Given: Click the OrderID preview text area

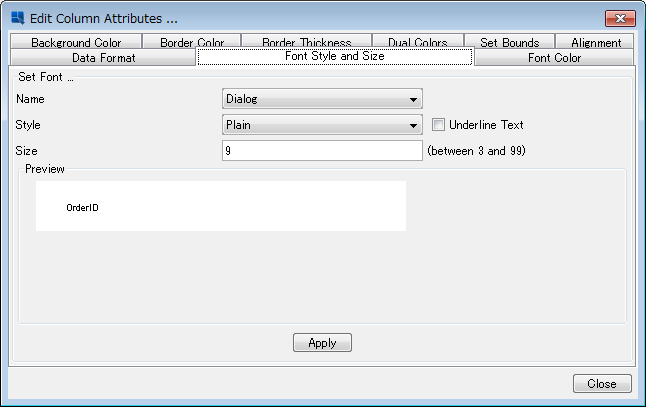Looking at the screenshot, I should tap(221, 206).
